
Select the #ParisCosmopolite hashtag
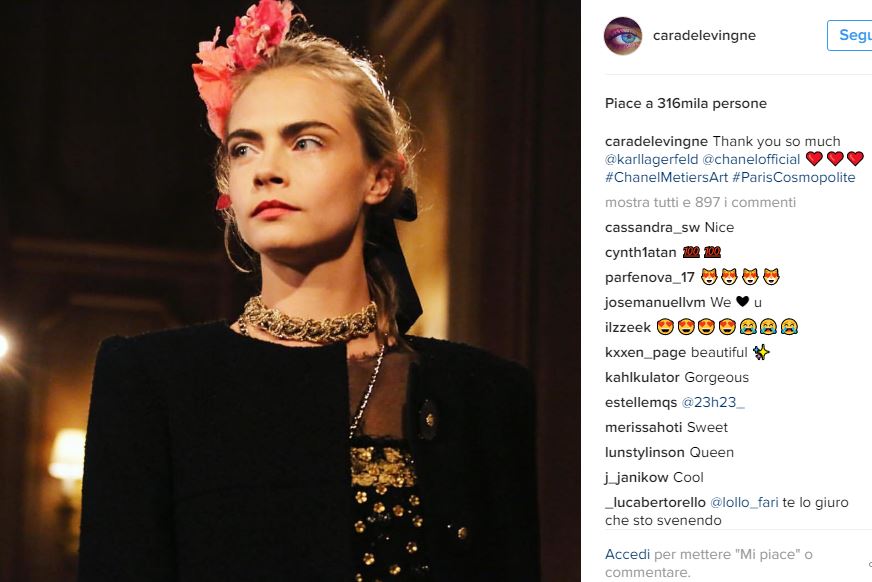coord(794,177)
